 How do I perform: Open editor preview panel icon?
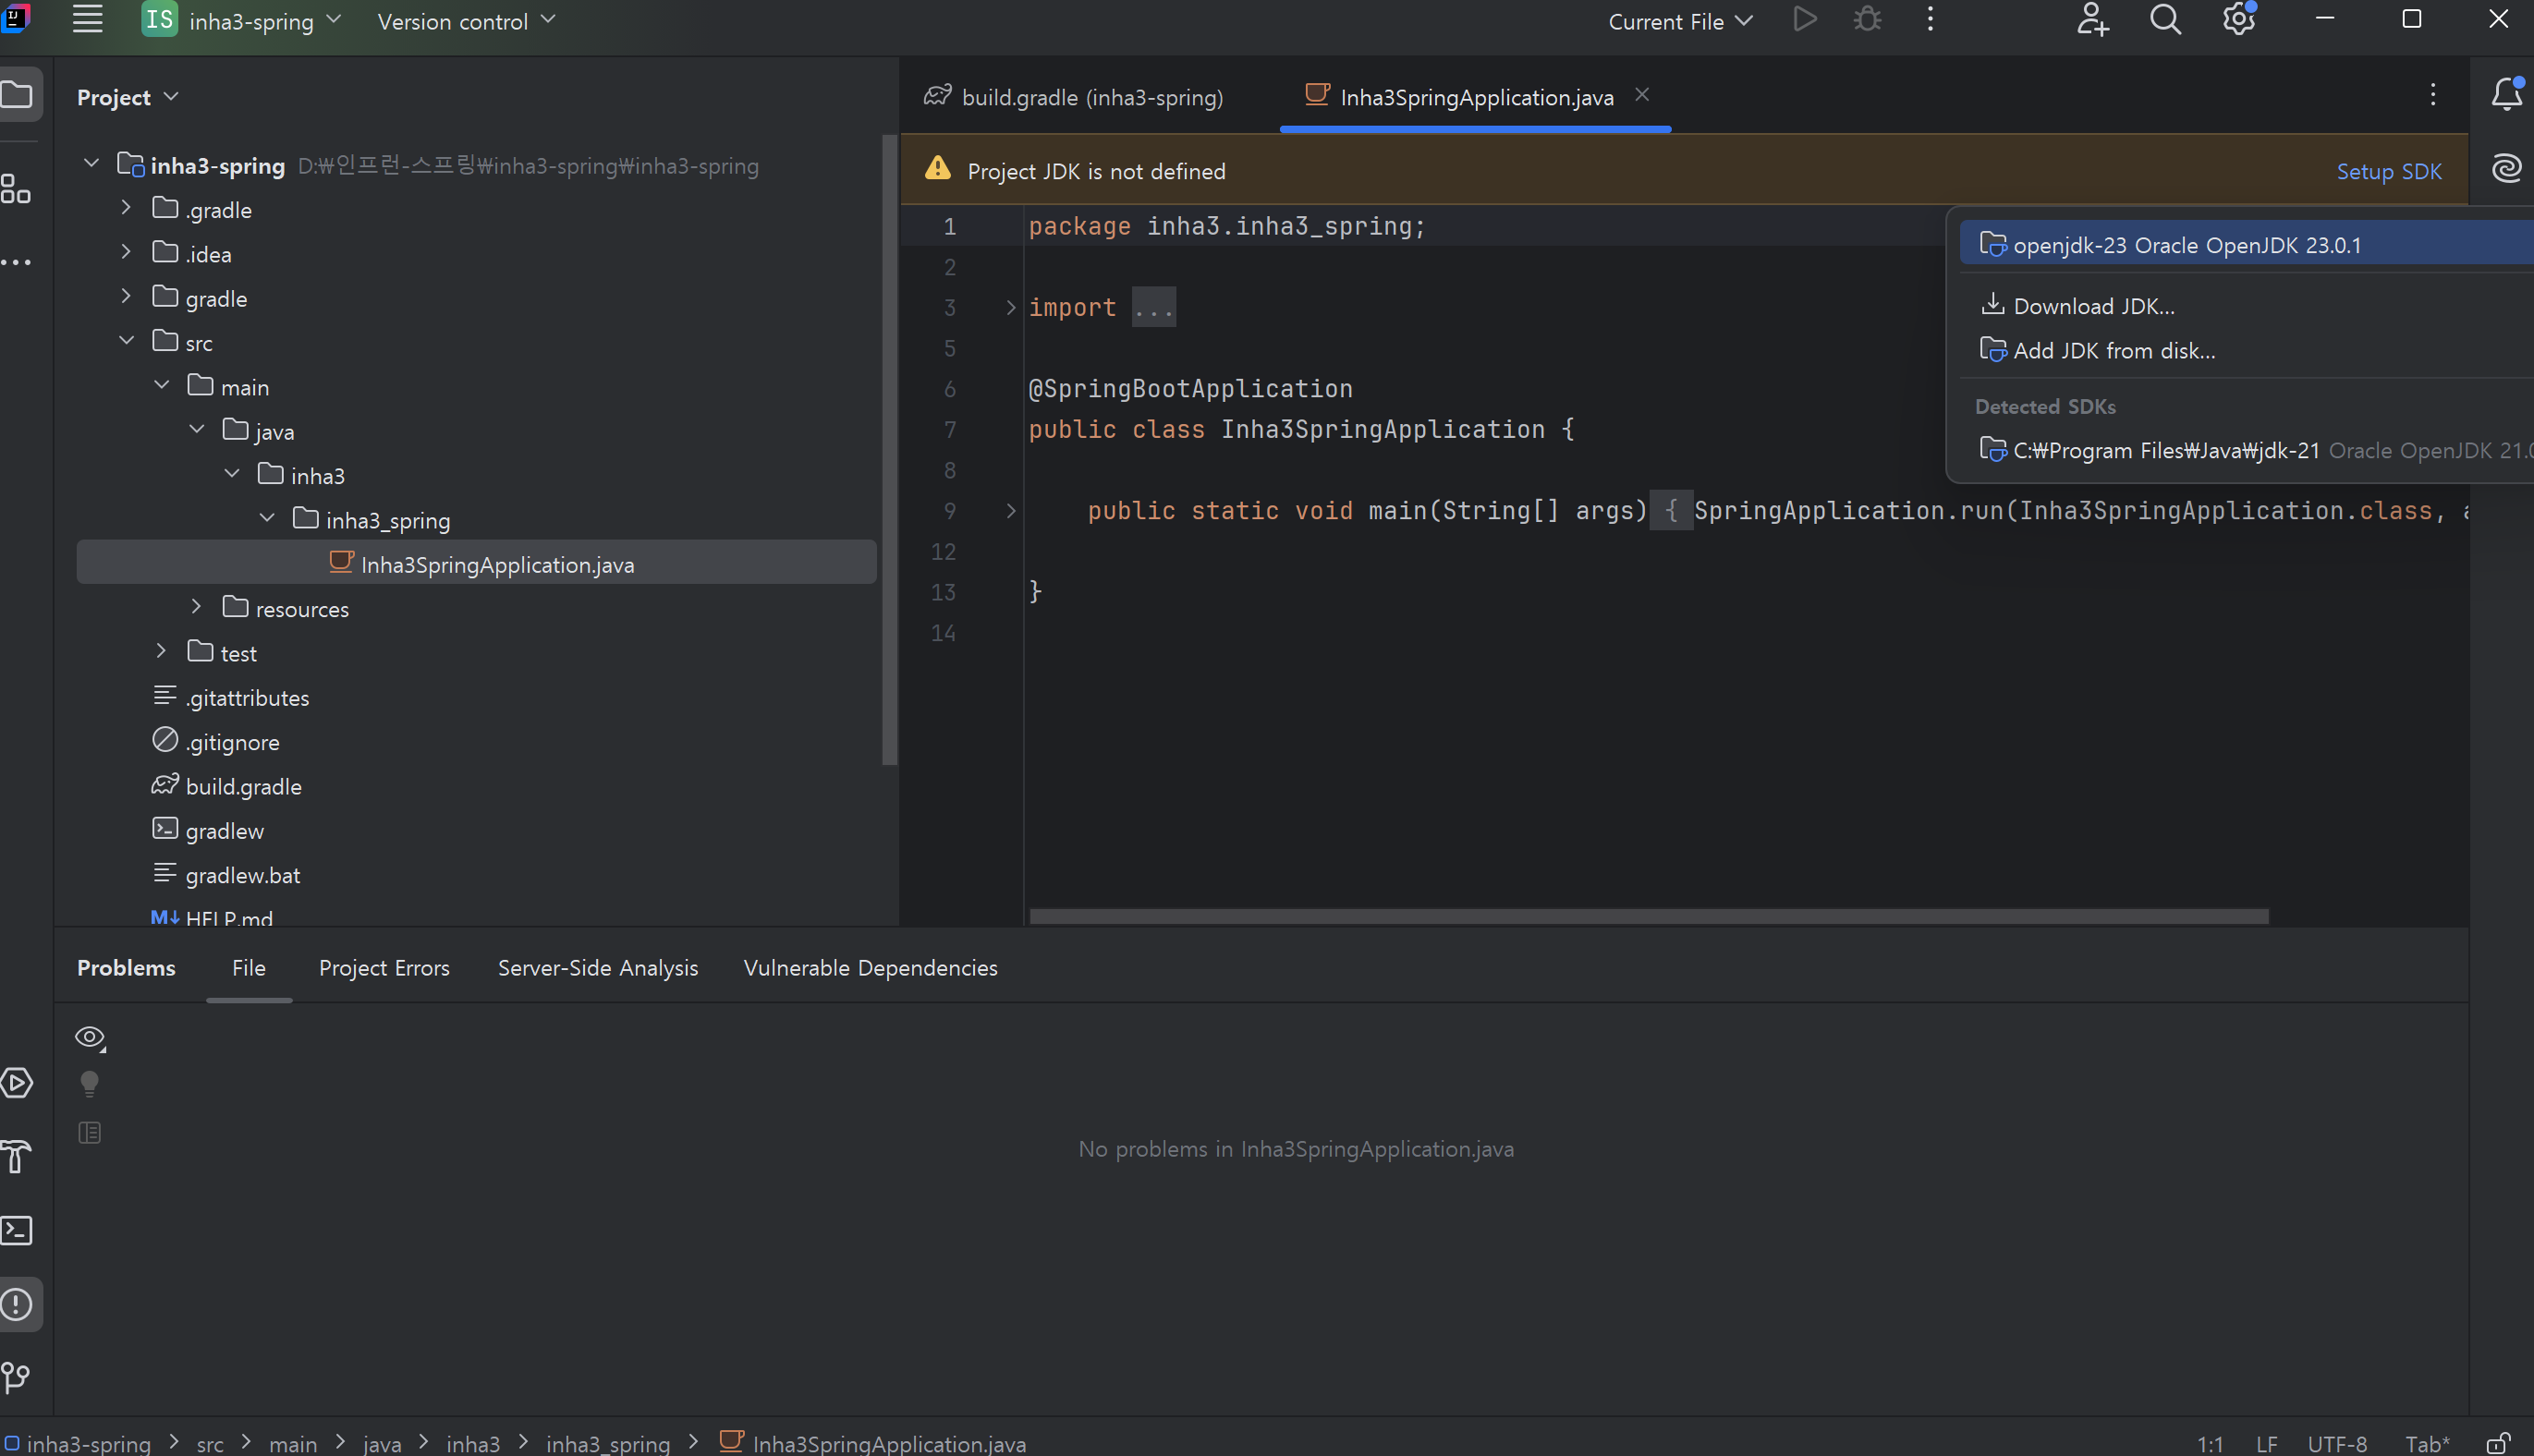point(89,1133)
